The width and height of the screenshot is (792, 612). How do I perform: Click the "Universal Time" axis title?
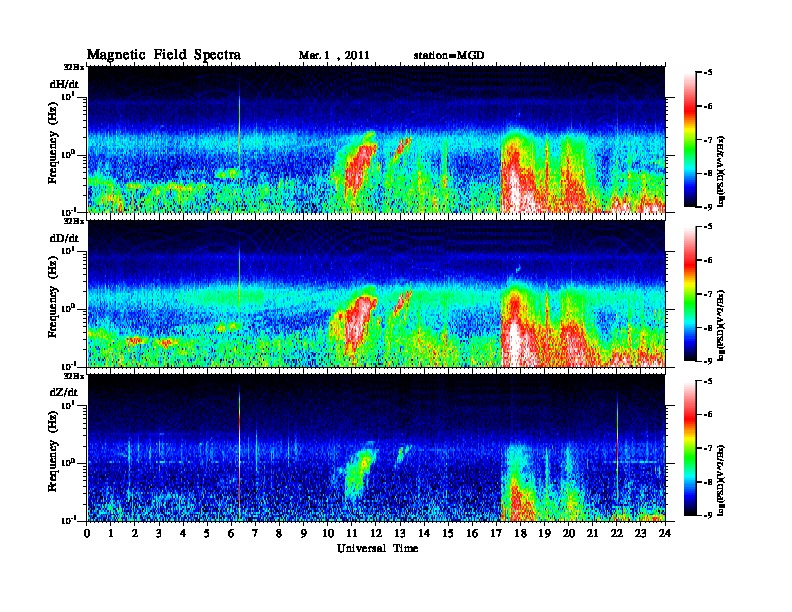[377, 548]
